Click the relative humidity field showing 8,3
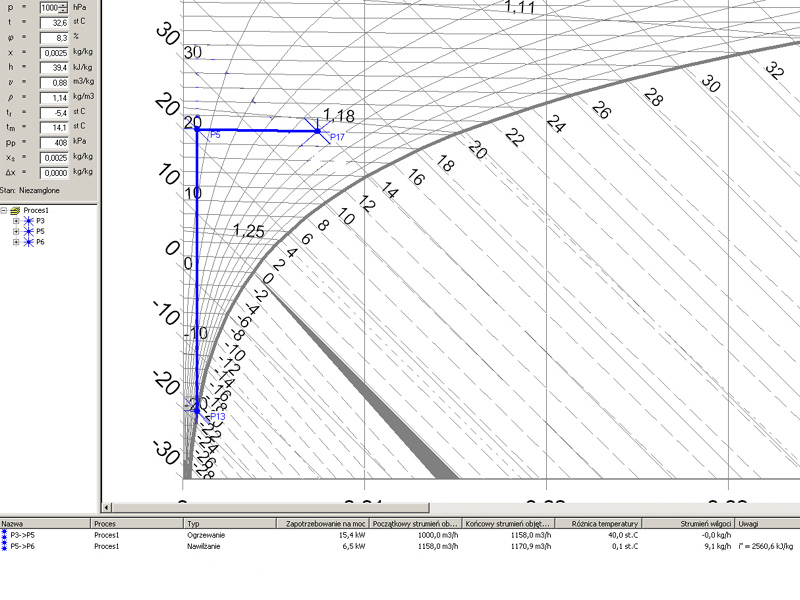This screenshot has height=600, width=800. pos(54,37)
